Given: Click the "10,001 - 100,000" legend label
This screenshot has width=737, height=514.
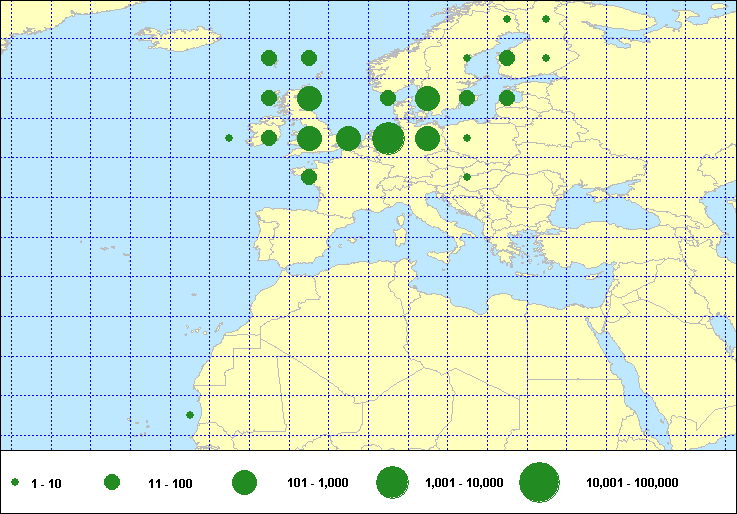Looking at the screenshot, I should tap(632, 483).
